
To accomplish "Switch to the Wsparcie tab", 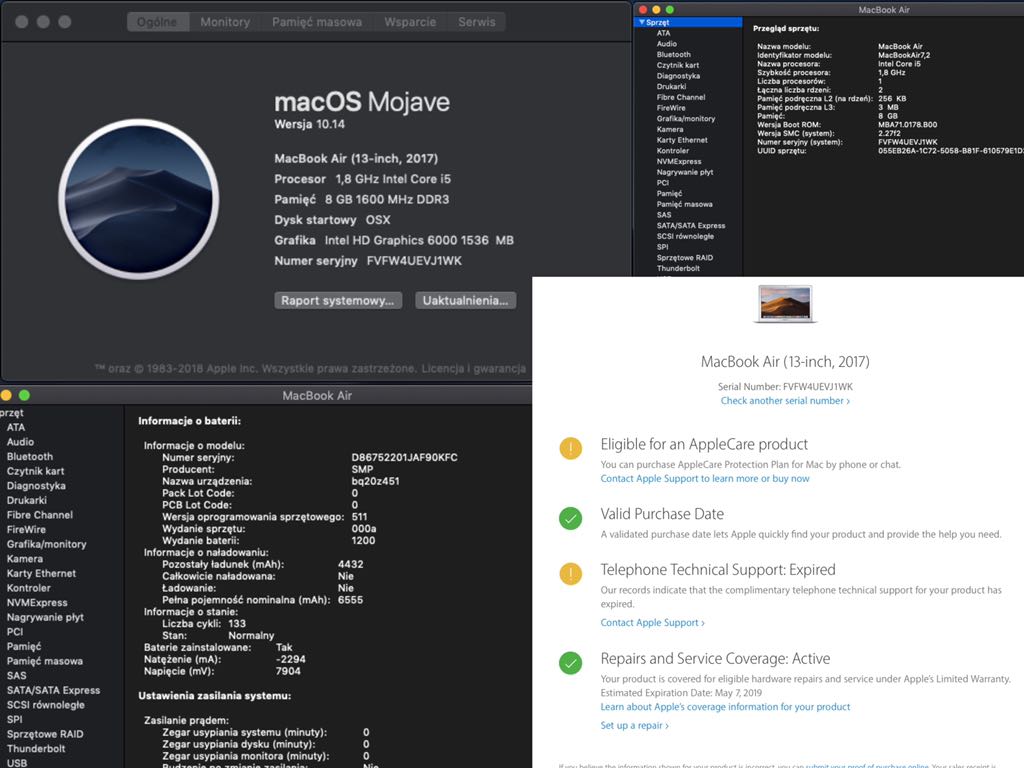I will (x=410, y=22).
